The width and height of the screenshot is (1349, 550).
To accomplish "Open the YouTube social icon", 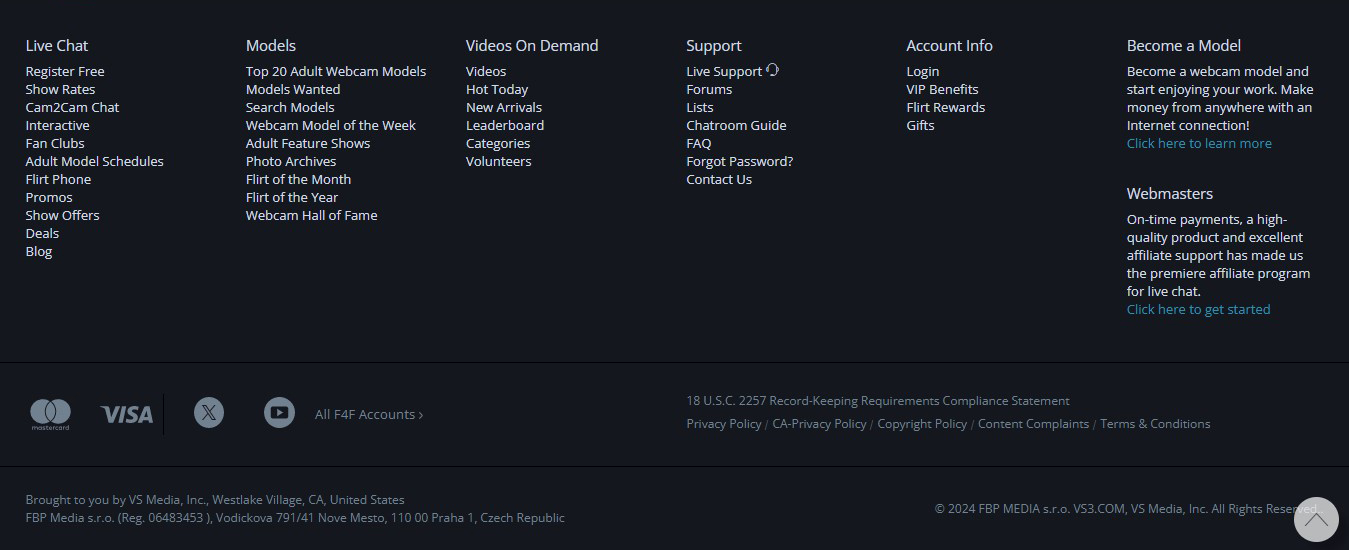I will 279,412.
